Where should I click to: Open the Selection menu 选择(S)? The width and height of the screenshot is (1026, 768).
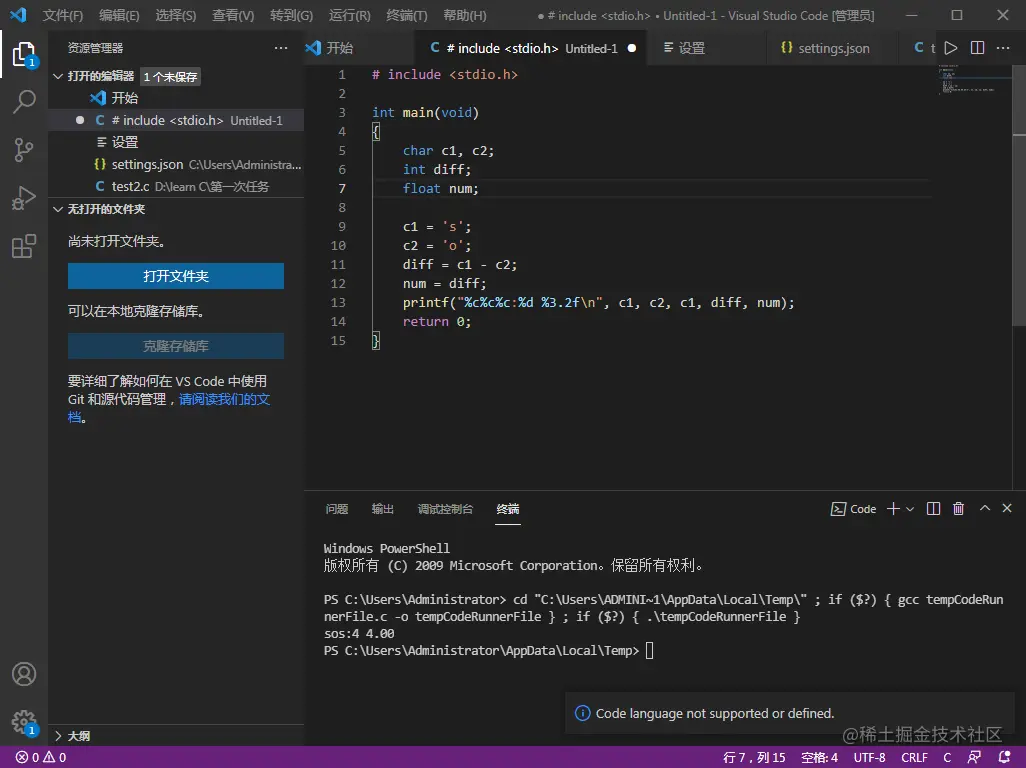[x=175, y=15]
